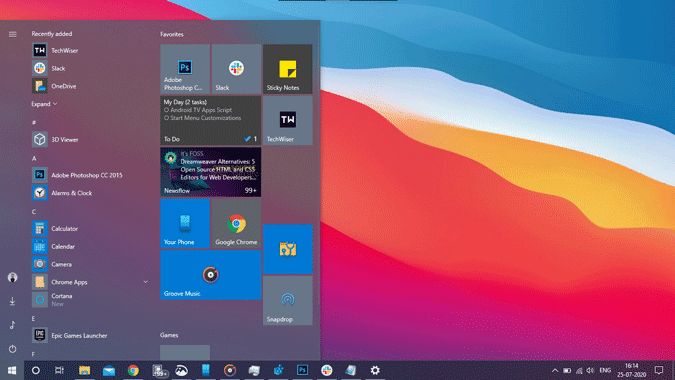The width and height of the screenshot is (675, 380).
Task: Open the Action Center notifications icon
Action: (x=659, y=370)
